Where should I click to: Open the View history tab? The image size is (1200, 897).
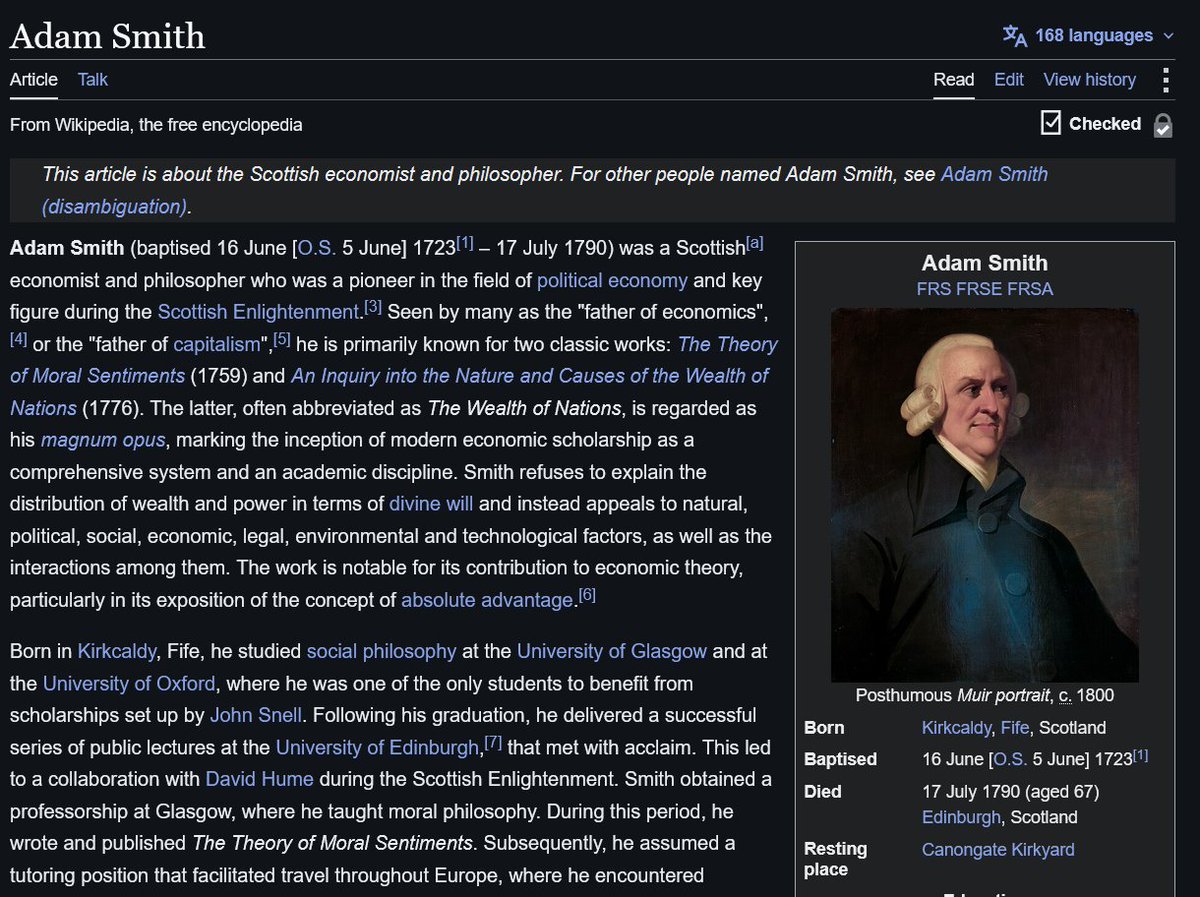[1089, 79]
